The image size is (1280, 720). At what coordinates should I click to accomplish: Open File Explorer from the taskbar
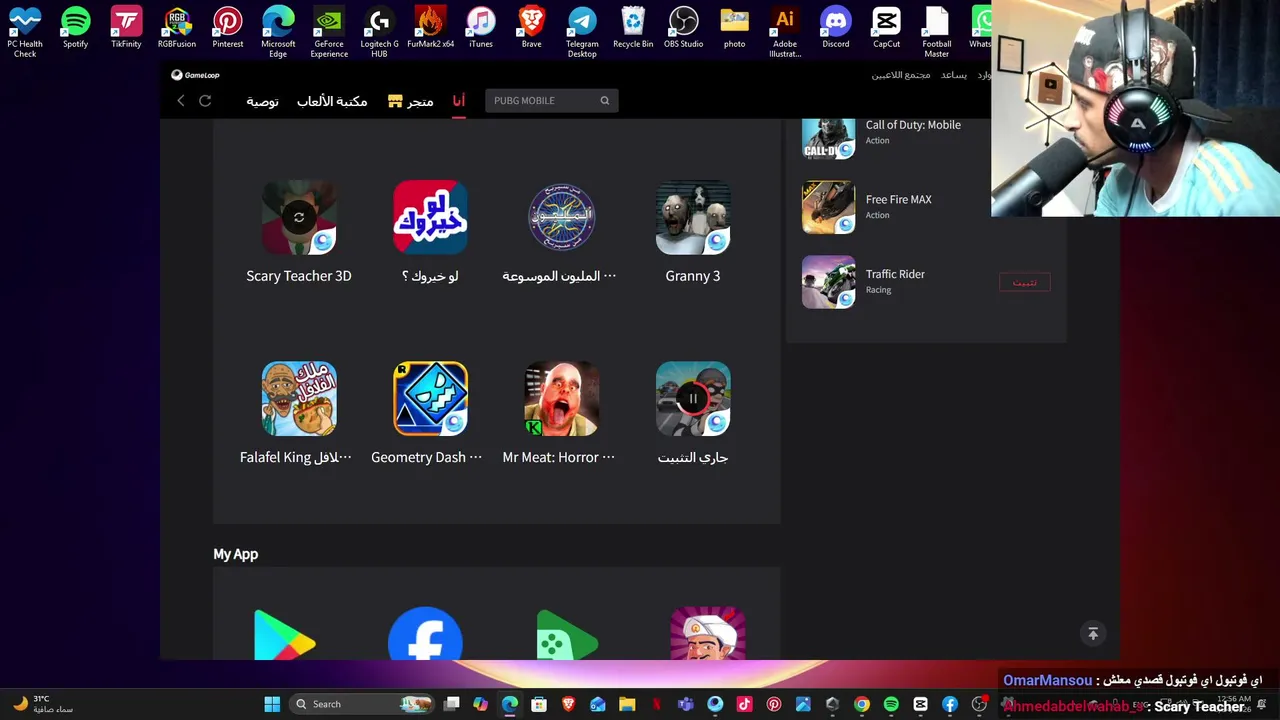627,704
